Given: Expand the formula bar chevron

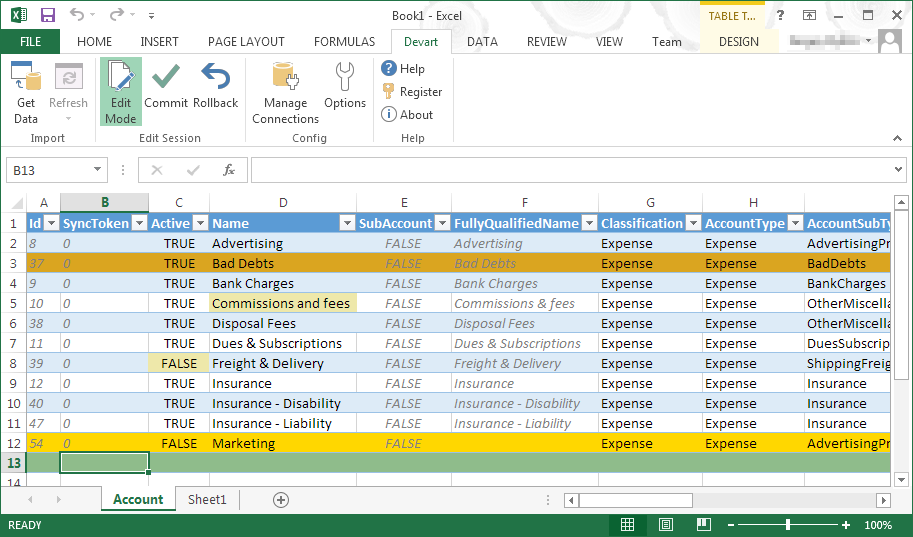Looking at the screenshot, I should [898, 170].
